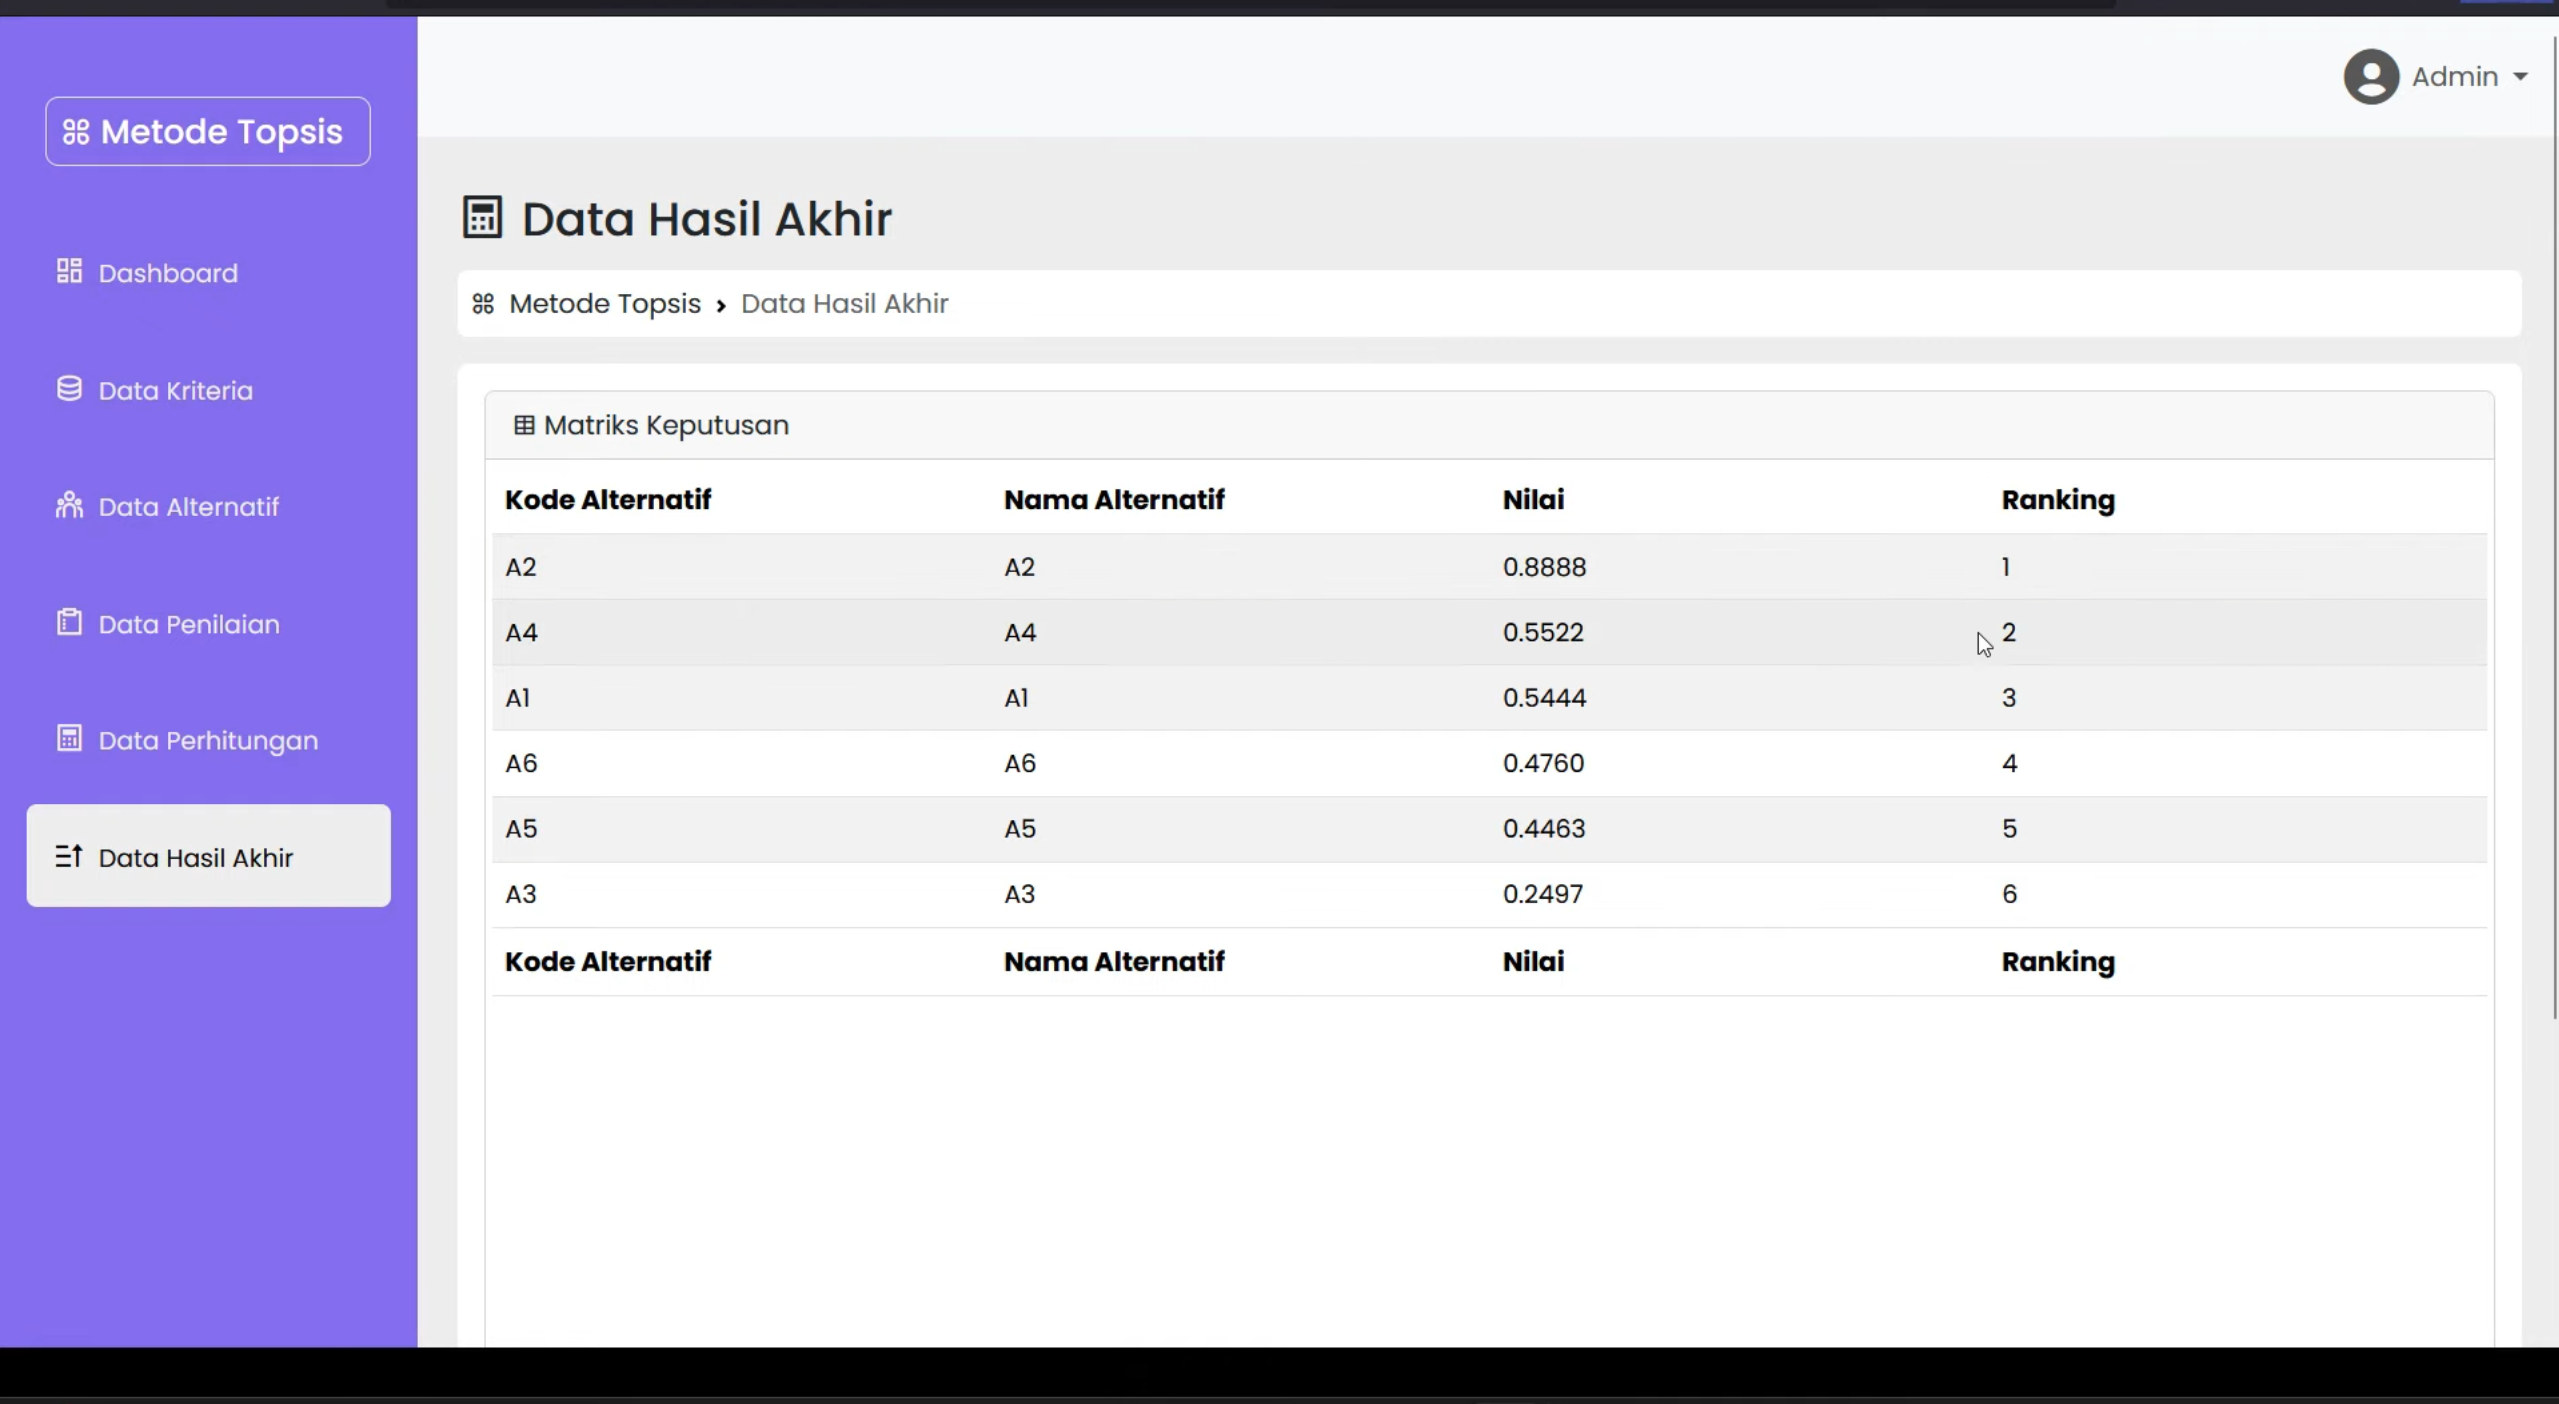Viewport: 2559px width, 1404px height.
Task: Click the Data Perhitungan calculator icon
Action: pyautogui.click(x=69, y=739)
